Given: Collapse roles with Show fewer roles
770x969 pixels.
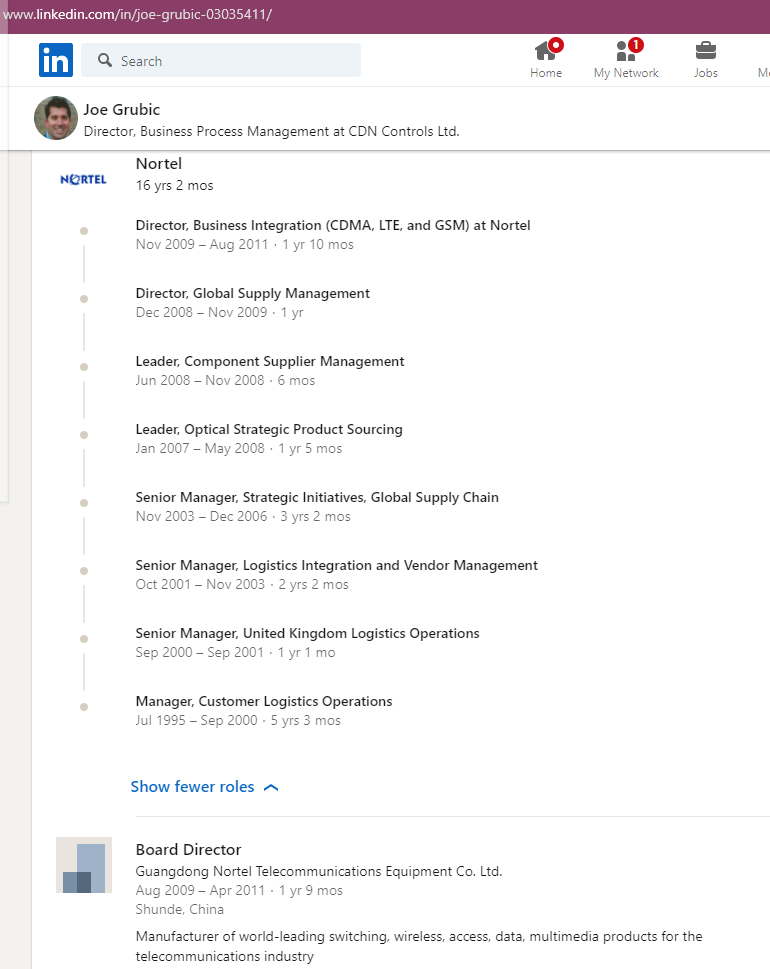Looking at the screenshot, I should click(204, 787).
